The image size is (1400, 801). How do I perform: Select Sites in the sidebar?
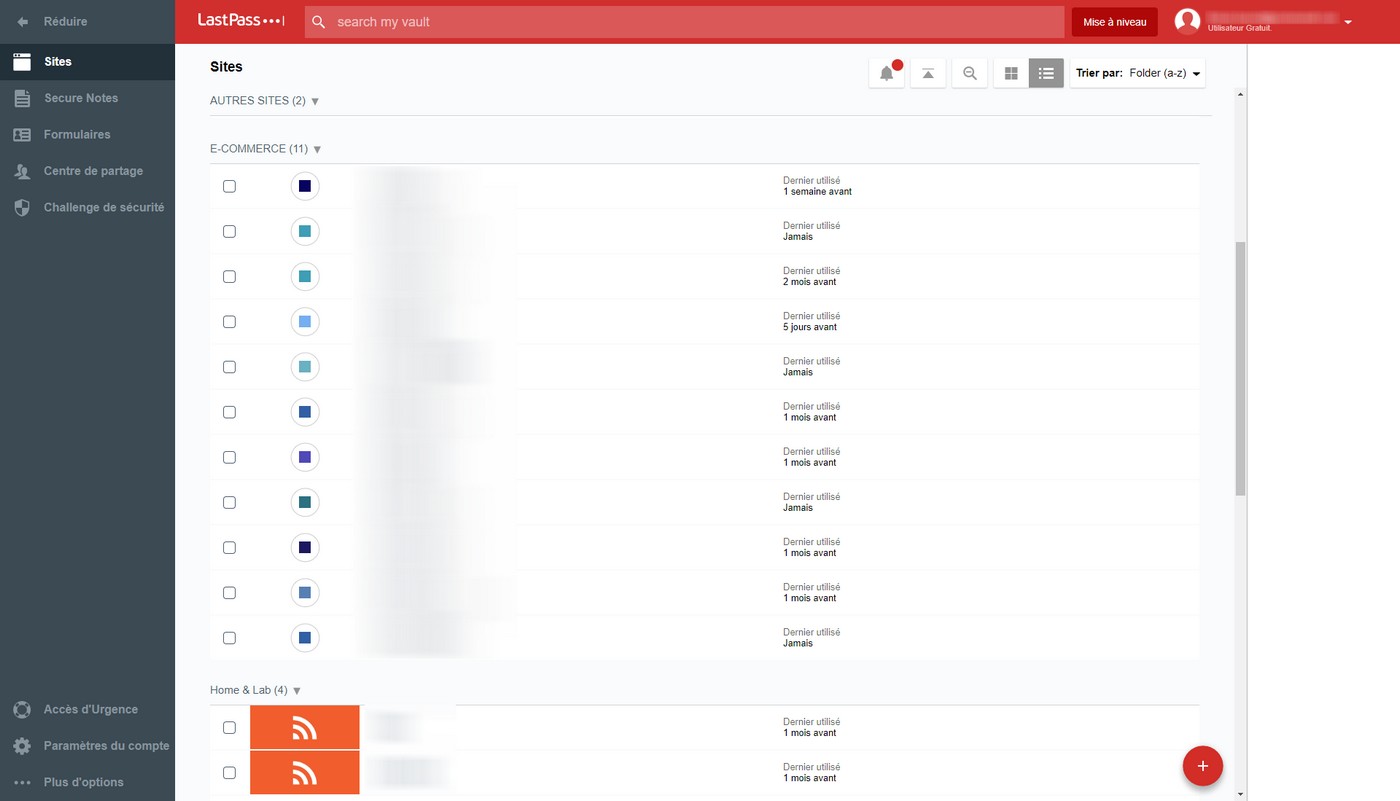point(87,62)
